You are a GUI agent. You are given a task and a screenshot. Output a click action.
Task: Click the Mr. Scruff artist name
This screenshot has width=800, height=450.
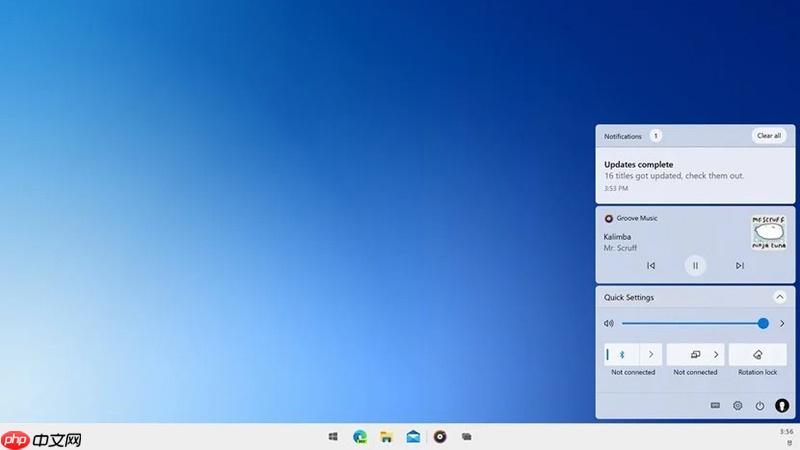pos(620,248)
